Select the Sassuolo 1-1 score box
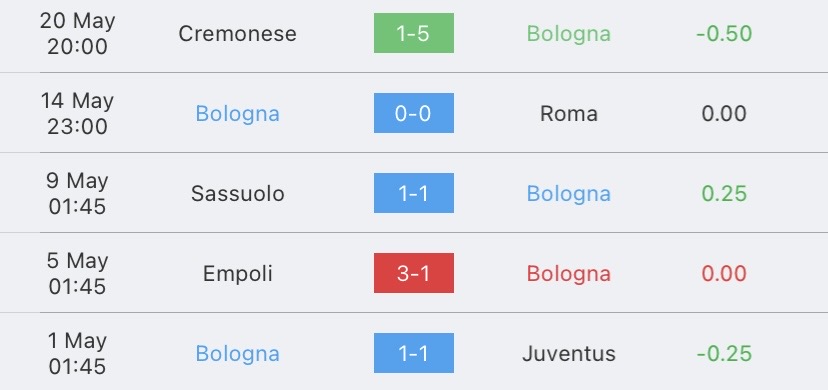The width and height of the screenshot is (828, 390). (413, 193)
